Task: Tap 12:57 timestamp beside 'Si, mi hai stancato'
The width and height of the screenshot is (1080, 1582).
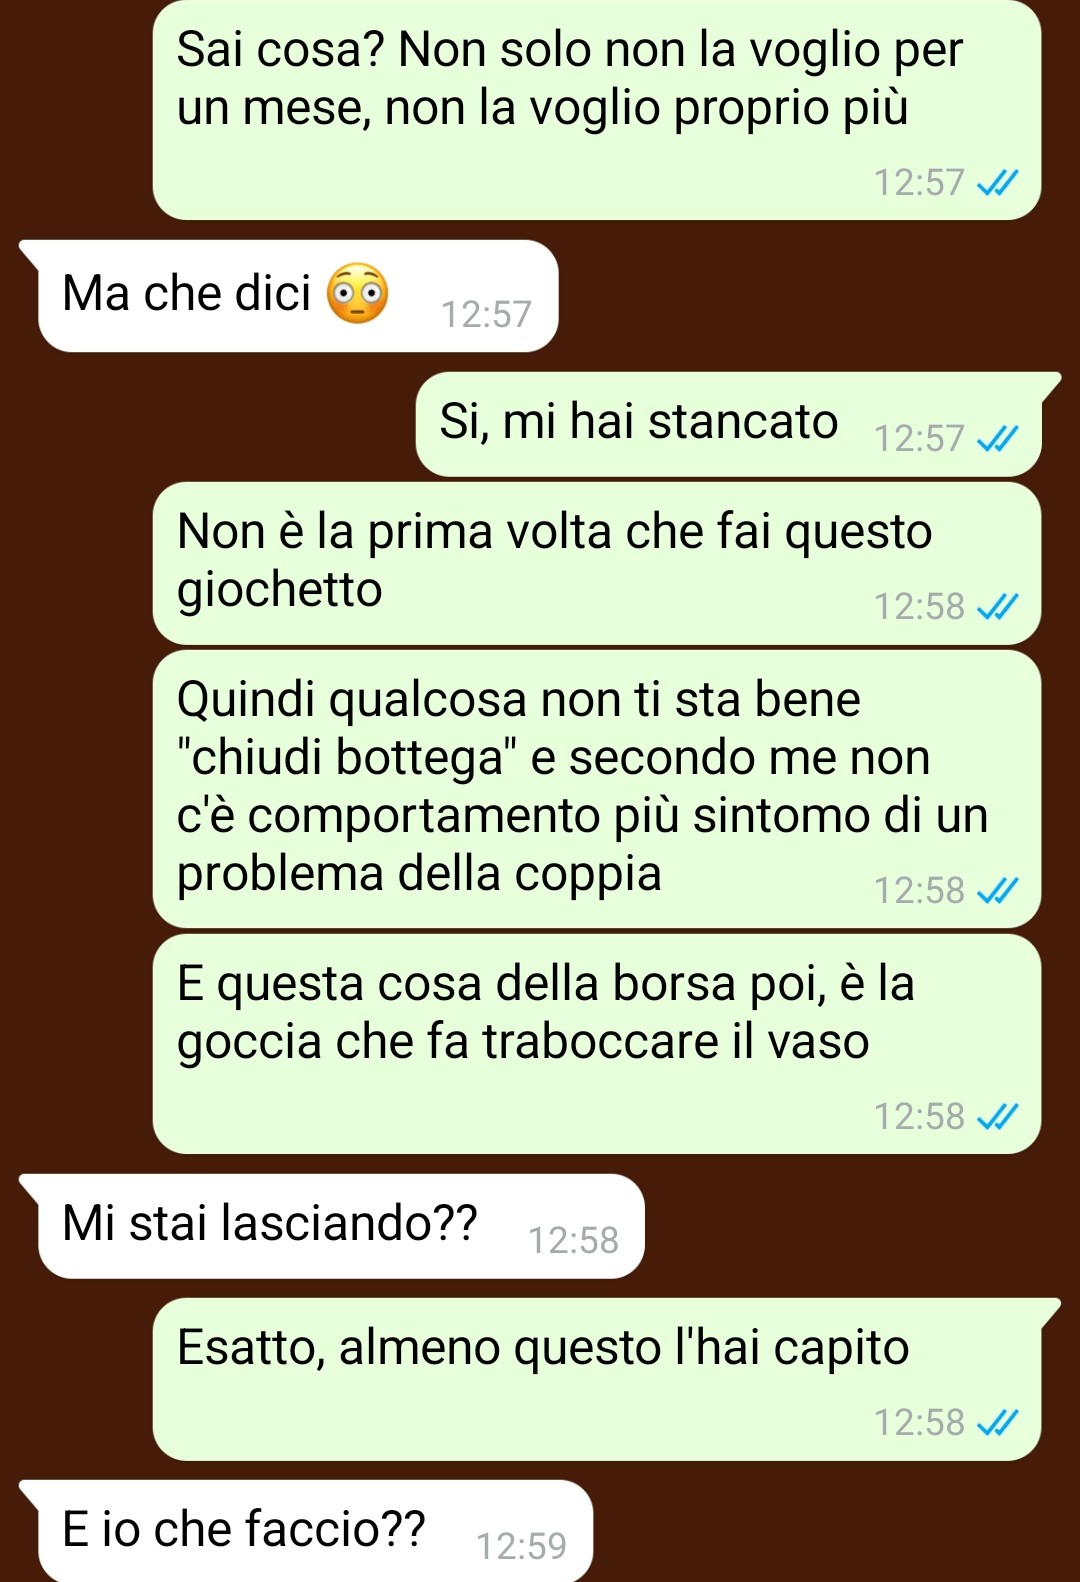Action: (x=919, y=438)
